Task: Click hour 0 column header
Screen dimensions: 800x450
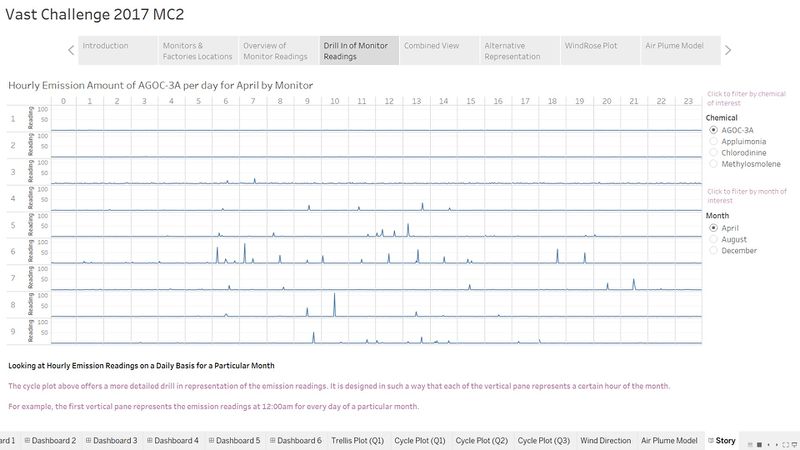Action: pos(63,101)
